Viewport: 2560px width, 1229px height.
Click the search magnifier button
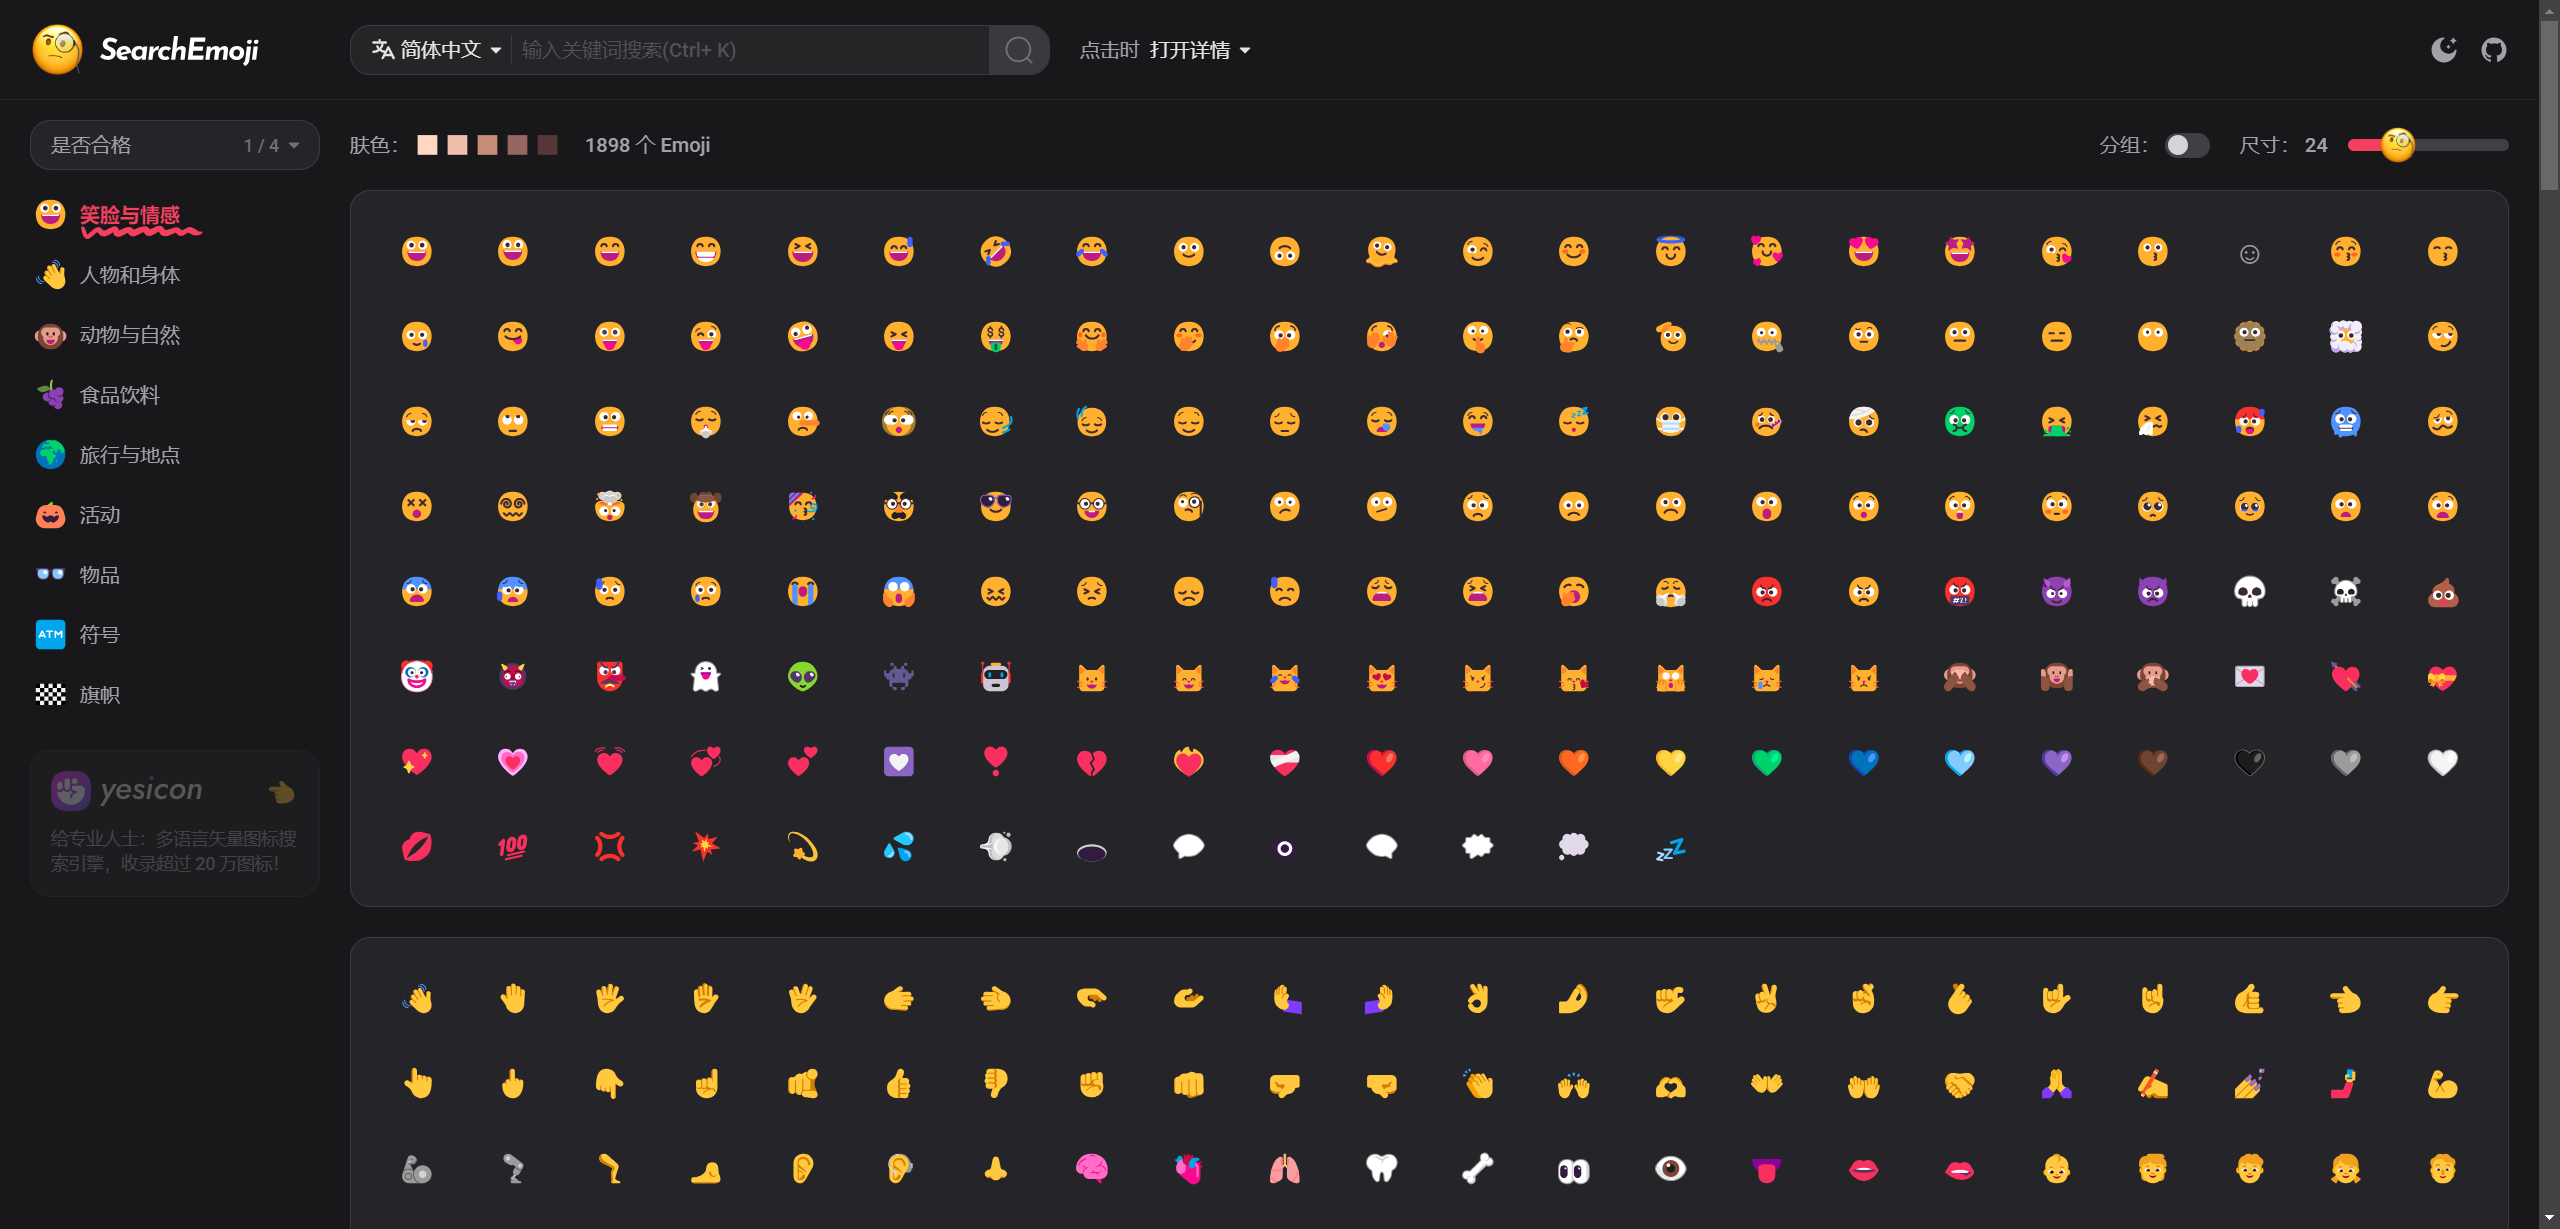1018,49
